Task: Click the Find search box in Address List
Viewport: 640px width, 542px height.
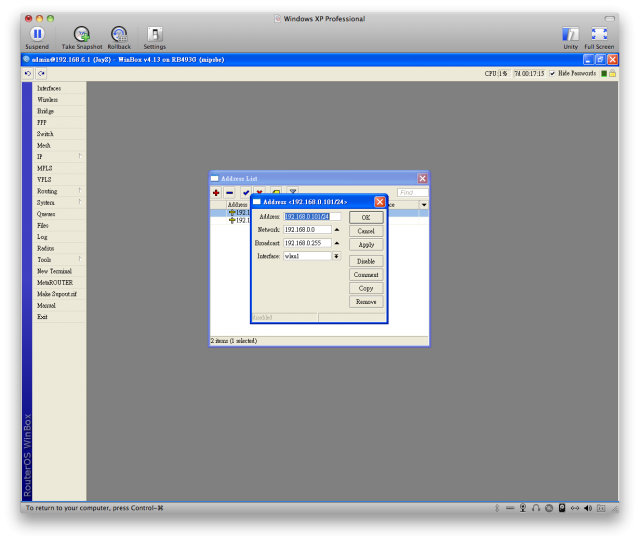Action: tap(413, 193)
